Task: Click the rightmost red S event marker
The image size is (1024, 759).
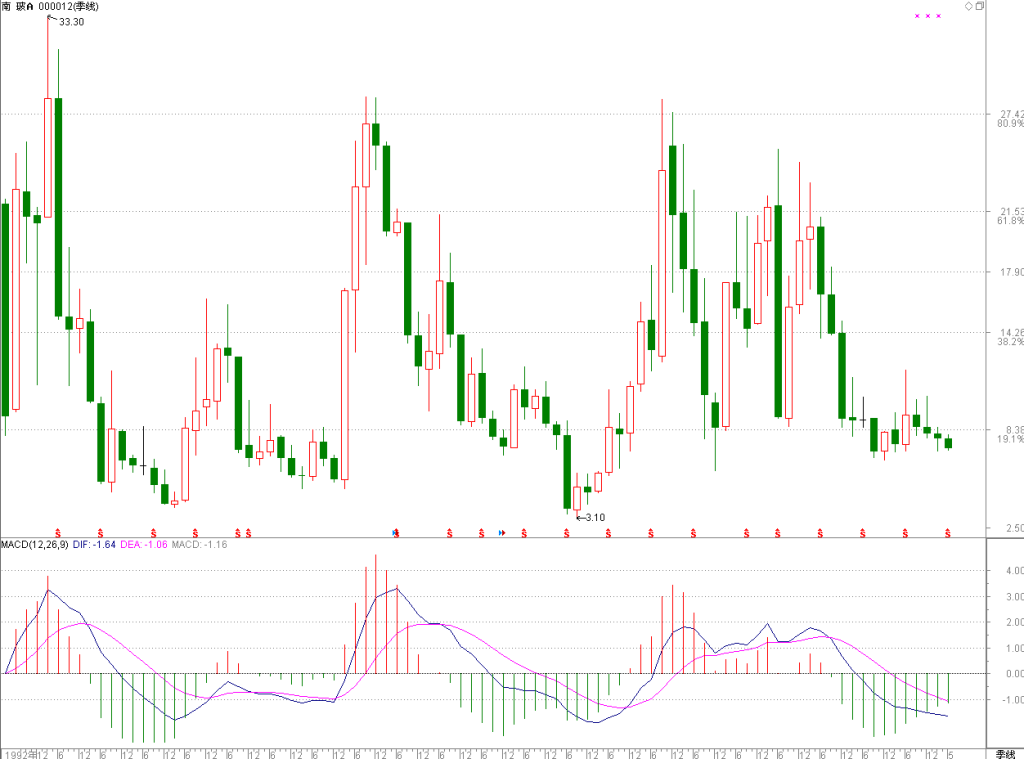Action: click(948, 534)
